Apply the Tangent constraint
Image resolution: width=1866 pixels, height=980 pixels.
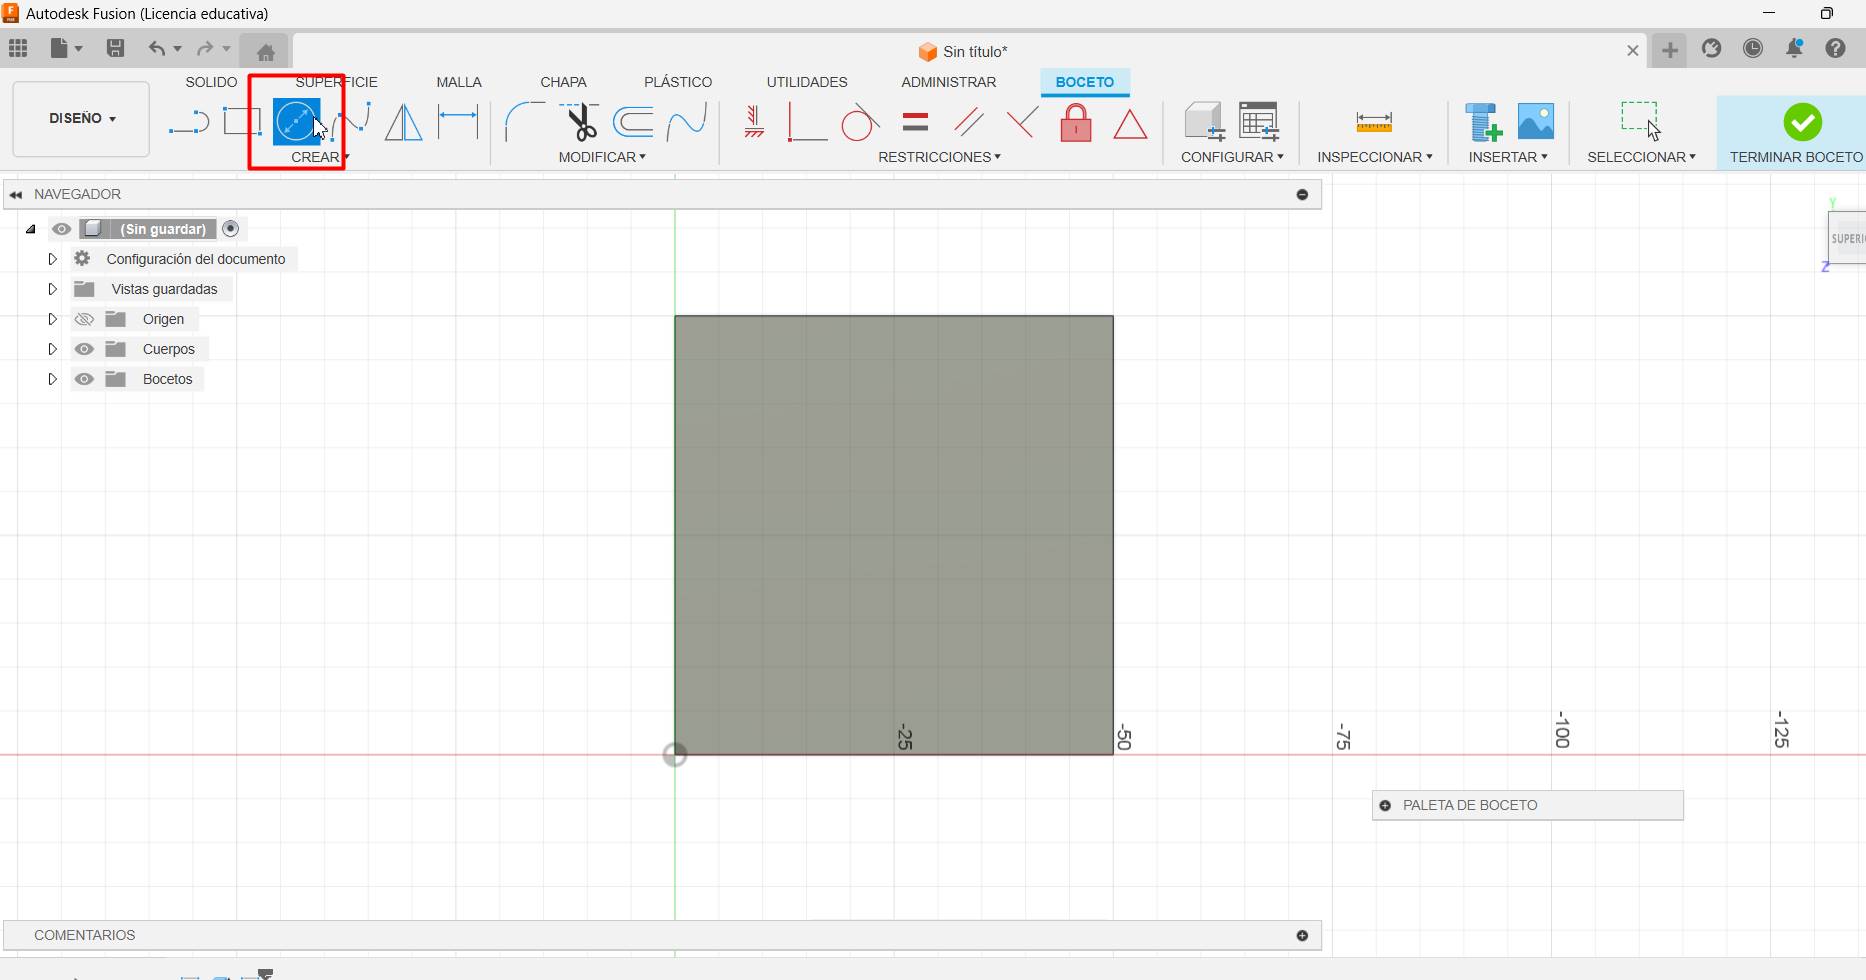(859, 122)
